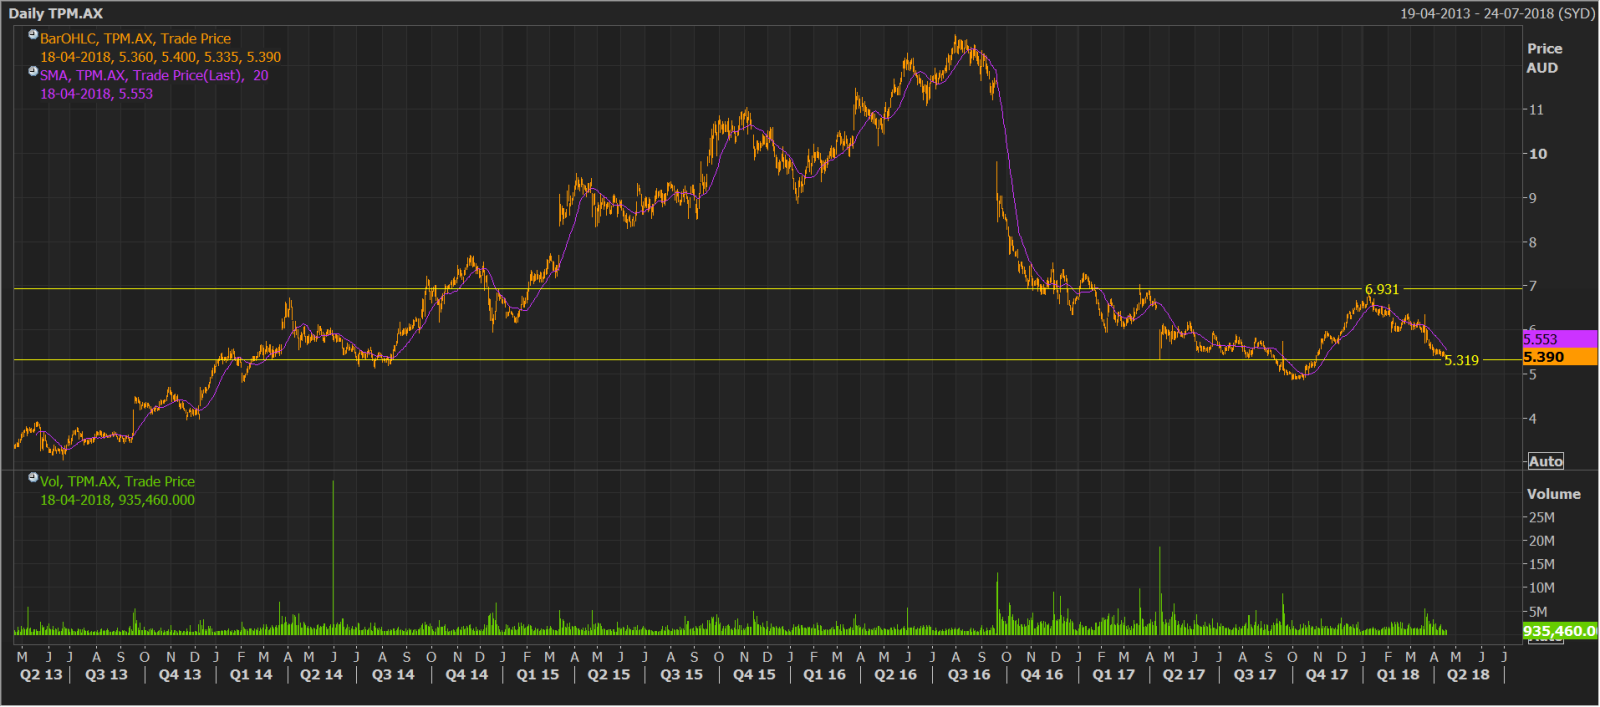Click the 6.931 horizontal line label

[x=1382, y=289]
